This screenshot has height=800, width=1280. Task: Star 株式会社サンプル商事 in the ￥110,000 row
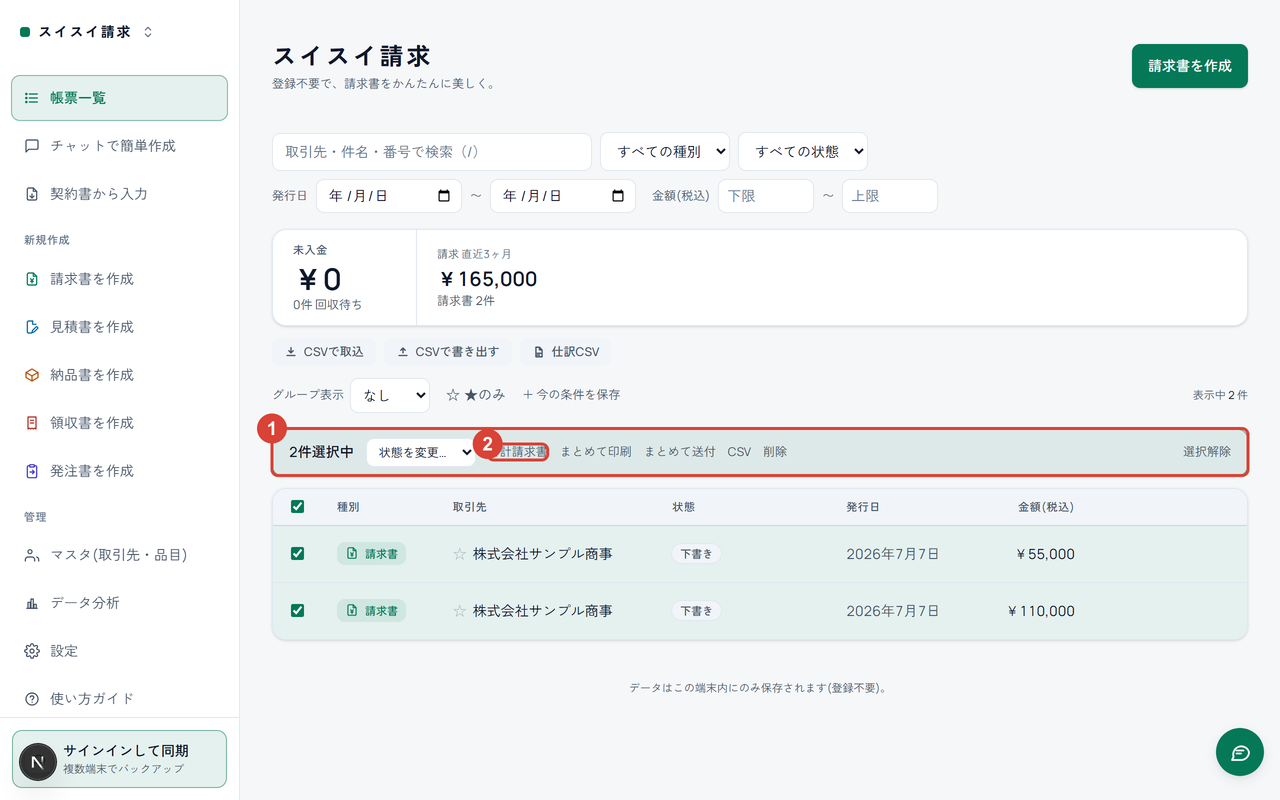tap(460, 610)
